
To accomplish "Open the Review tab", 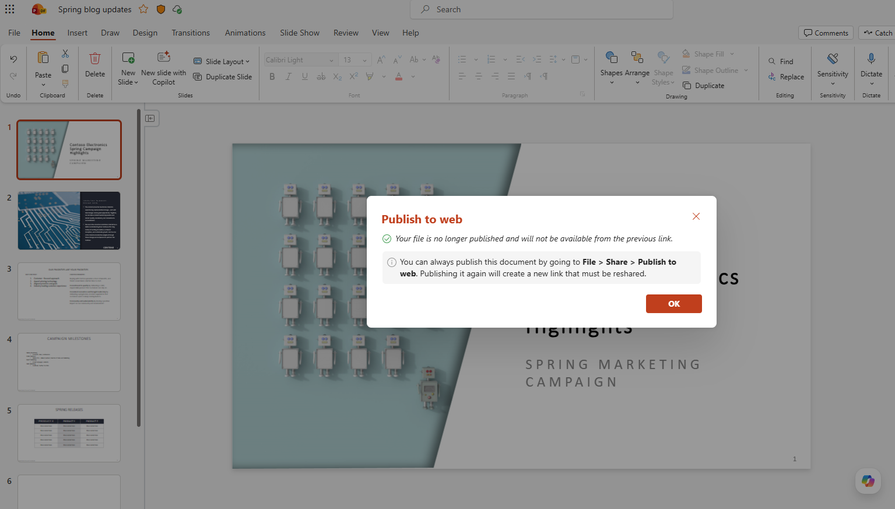I will [x=346, y=33].
